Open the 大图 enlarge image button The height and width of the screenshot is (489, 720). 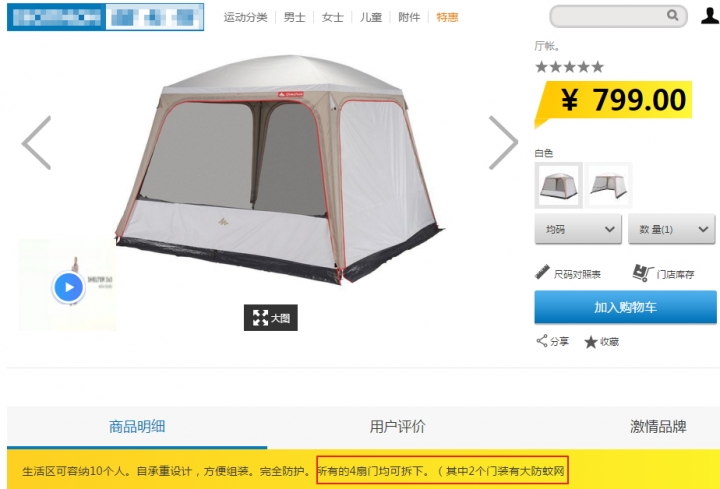pos(270,318)
